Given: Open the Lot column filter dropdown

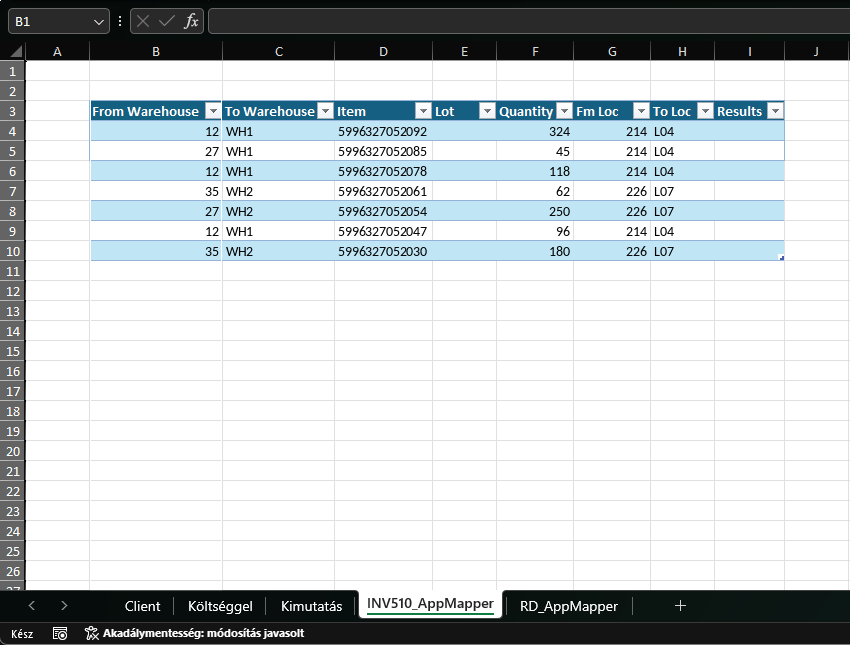Looking at the screenshot, I should (x=487, y=111).
